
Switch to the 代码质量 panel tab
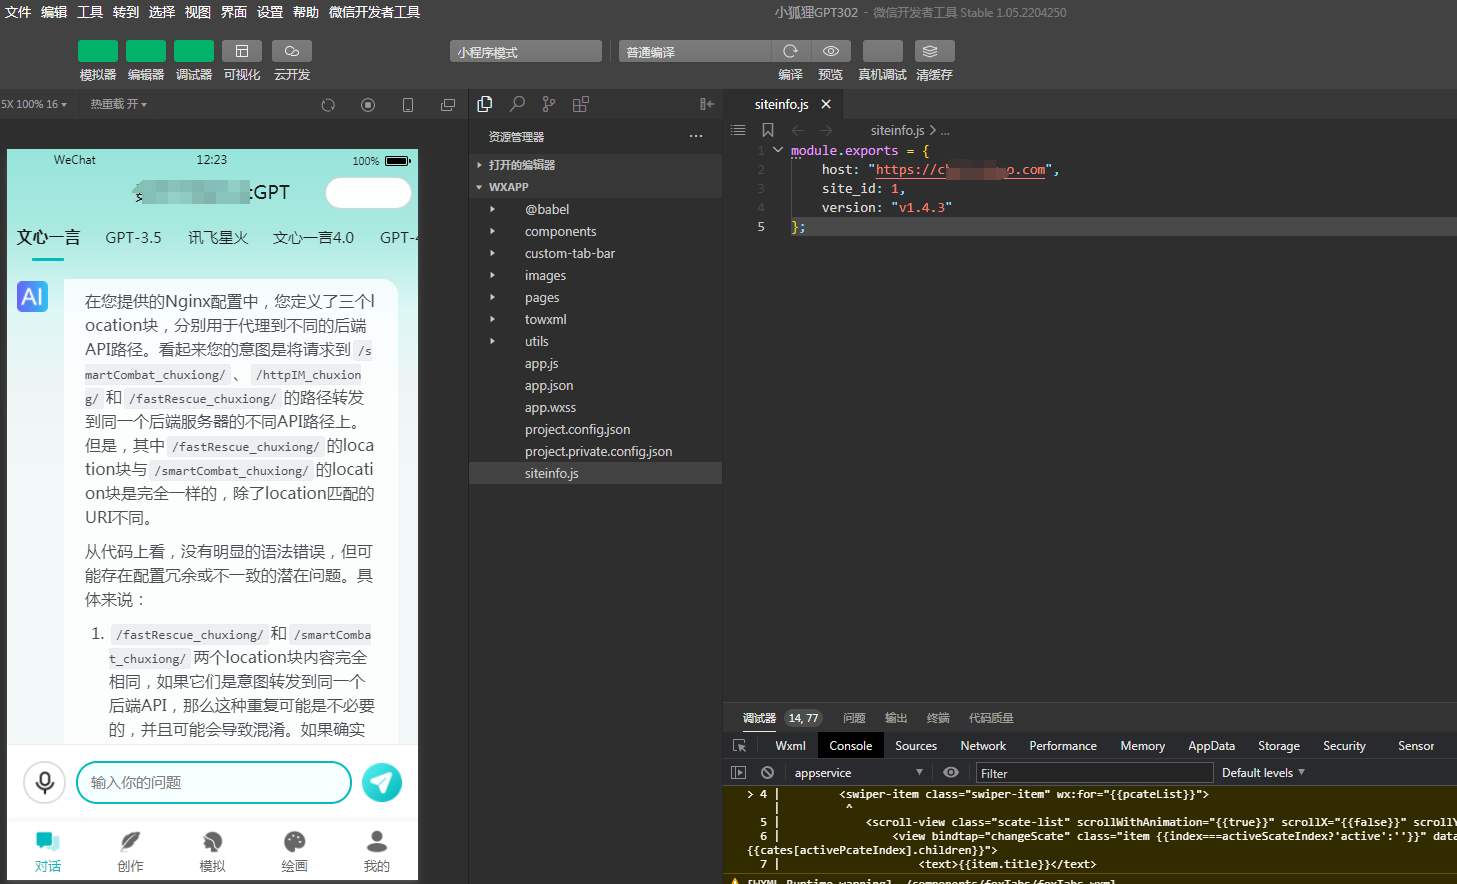pos(991,718)
